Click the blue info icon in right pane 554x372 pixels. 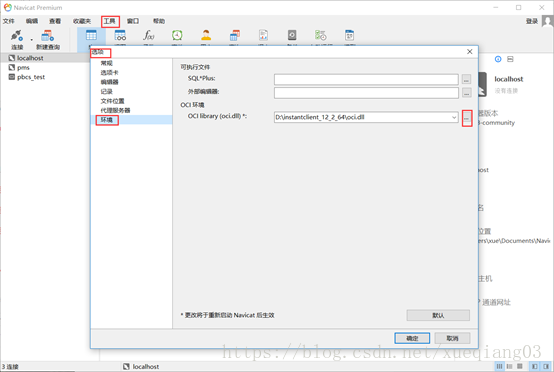coord(498,59)
